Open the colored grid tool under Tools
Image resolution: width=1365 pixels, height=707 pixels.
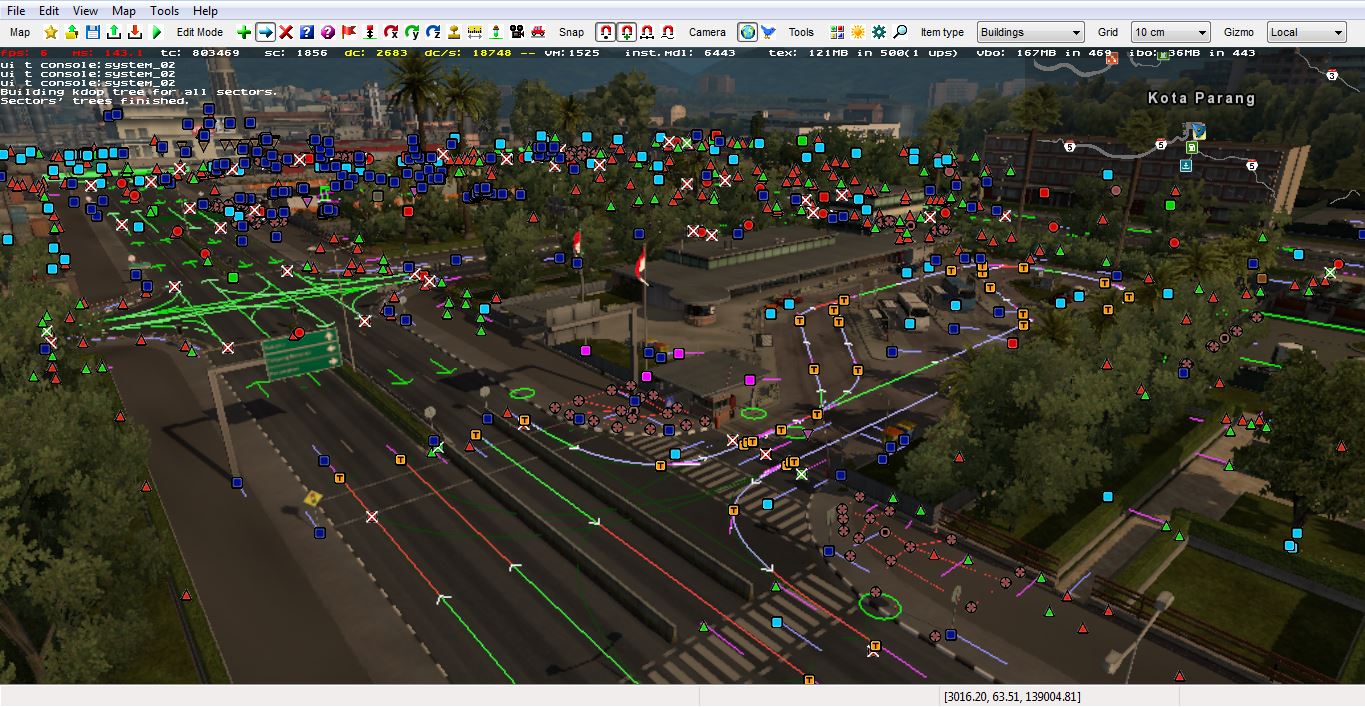click(837, 32)
